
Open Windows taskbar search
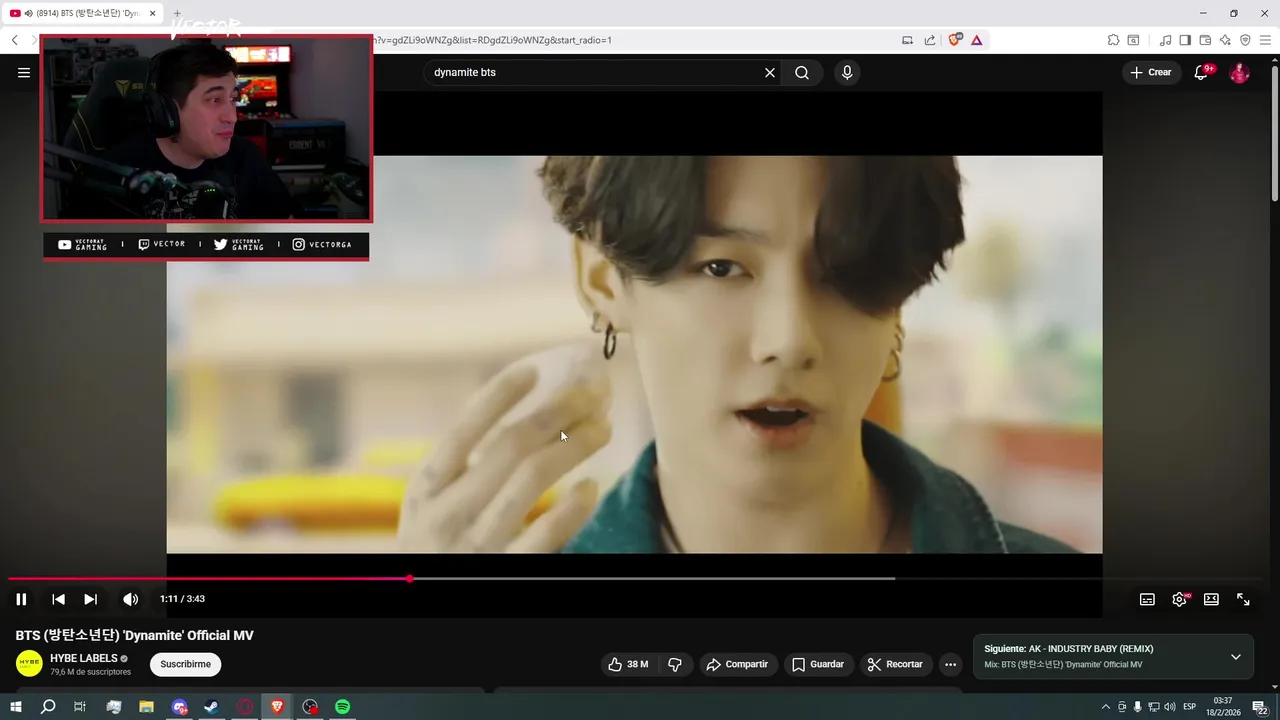click(x=47, y=707)
